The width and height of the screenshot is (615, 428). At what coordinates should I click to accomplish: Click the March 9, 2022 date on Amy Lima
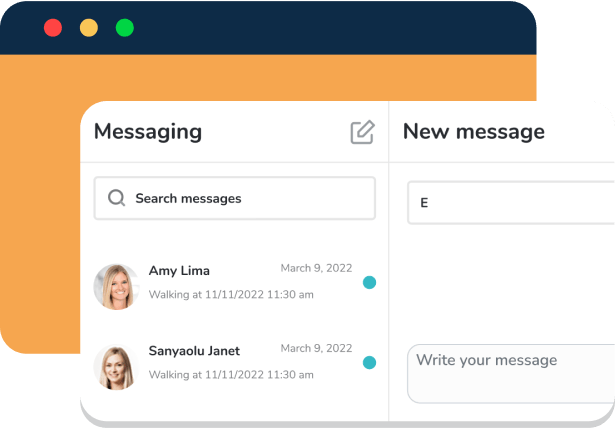316,268
